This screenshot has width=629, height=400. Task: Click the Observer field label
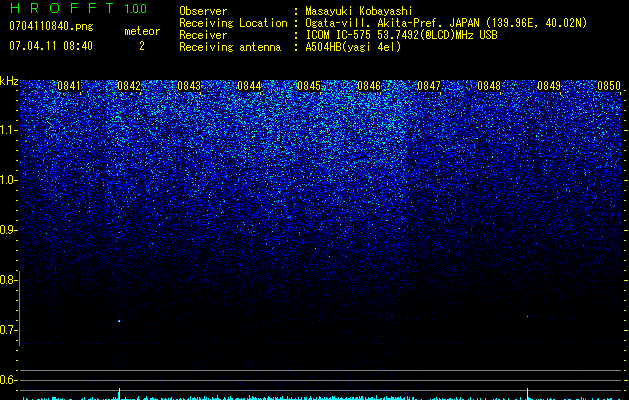[203, 11]
